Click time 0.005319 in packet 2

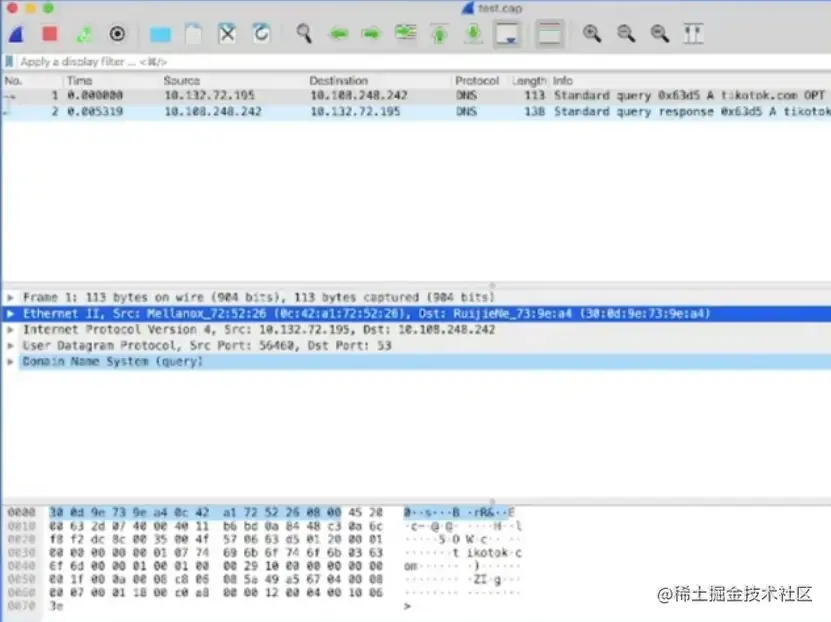pos(95,112)
